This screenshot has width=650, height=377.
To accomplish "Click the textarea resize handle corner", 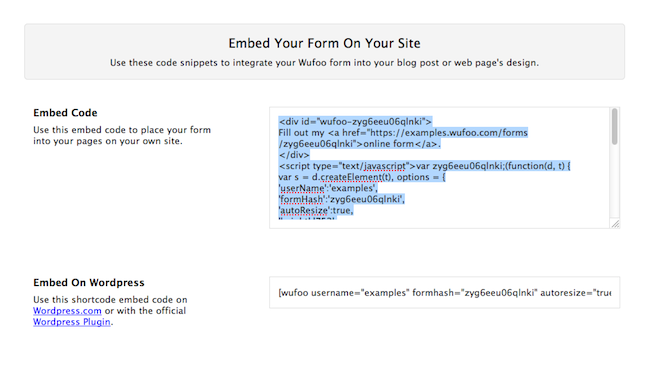I will tap(615, 224).
